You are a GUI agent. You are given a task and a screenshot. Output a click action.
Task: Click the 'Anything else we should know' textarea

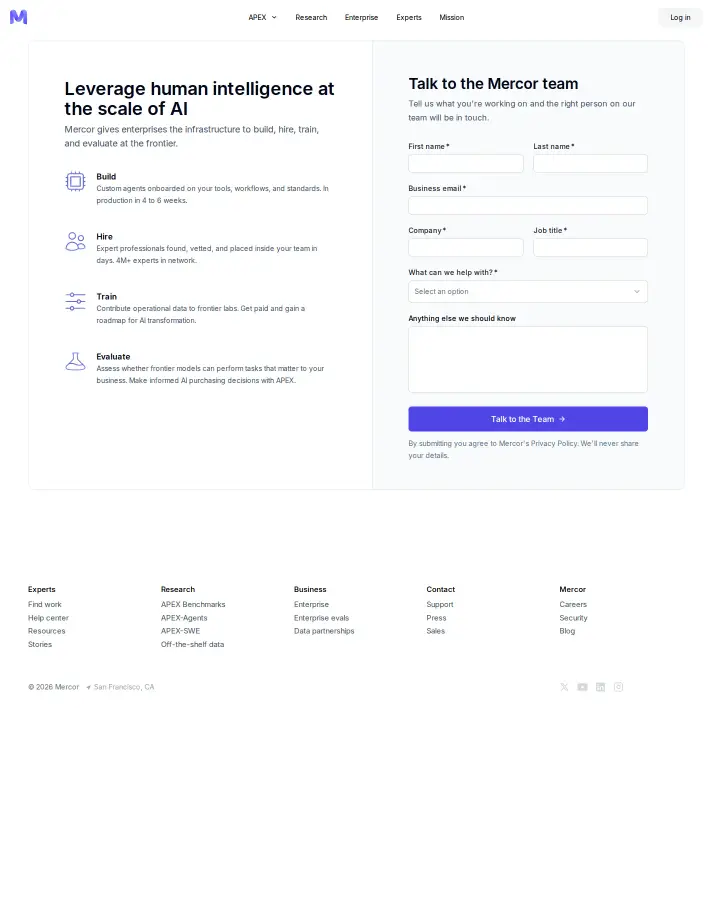pyautogui.click(x=528, y=359)
